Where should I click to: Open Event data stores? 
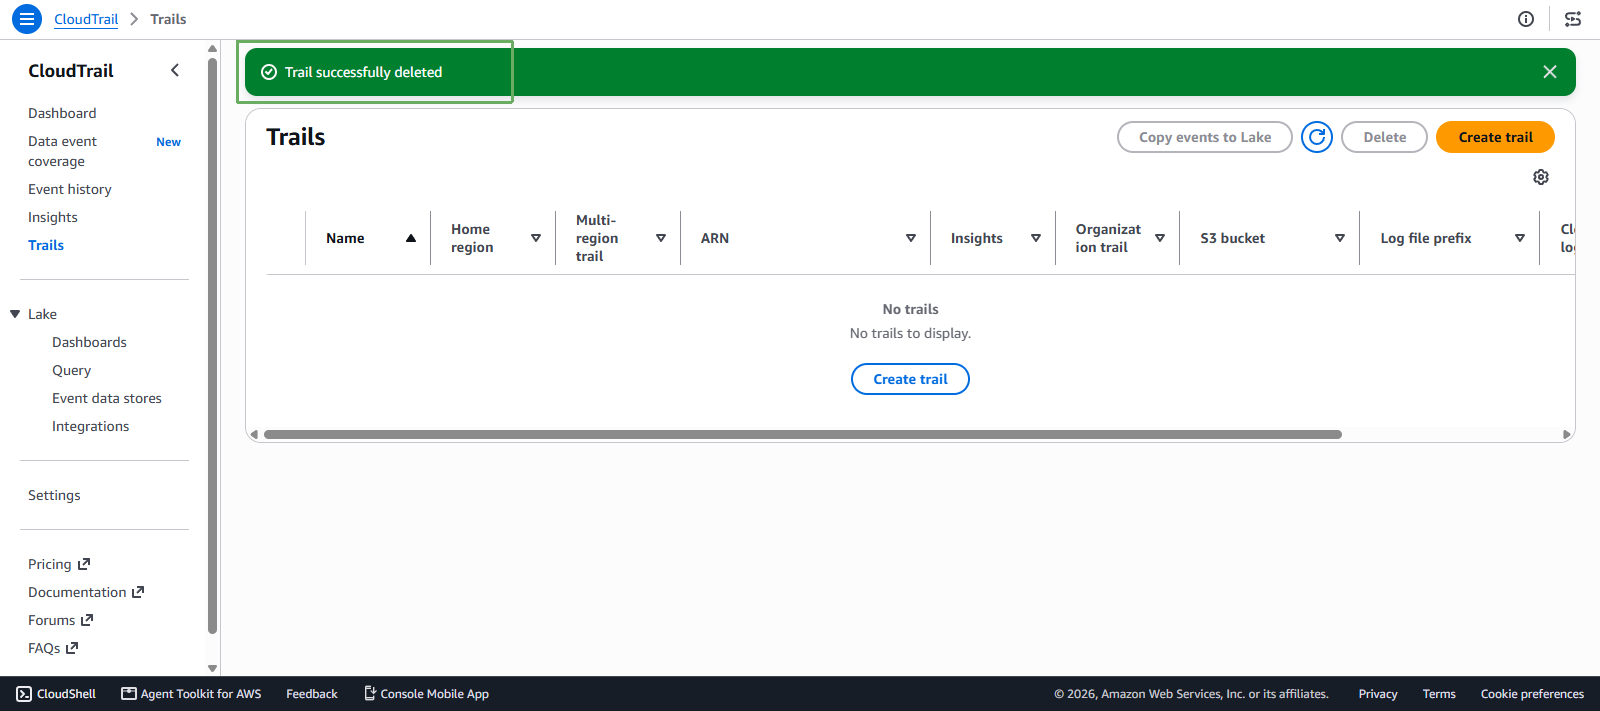[107, 398]
